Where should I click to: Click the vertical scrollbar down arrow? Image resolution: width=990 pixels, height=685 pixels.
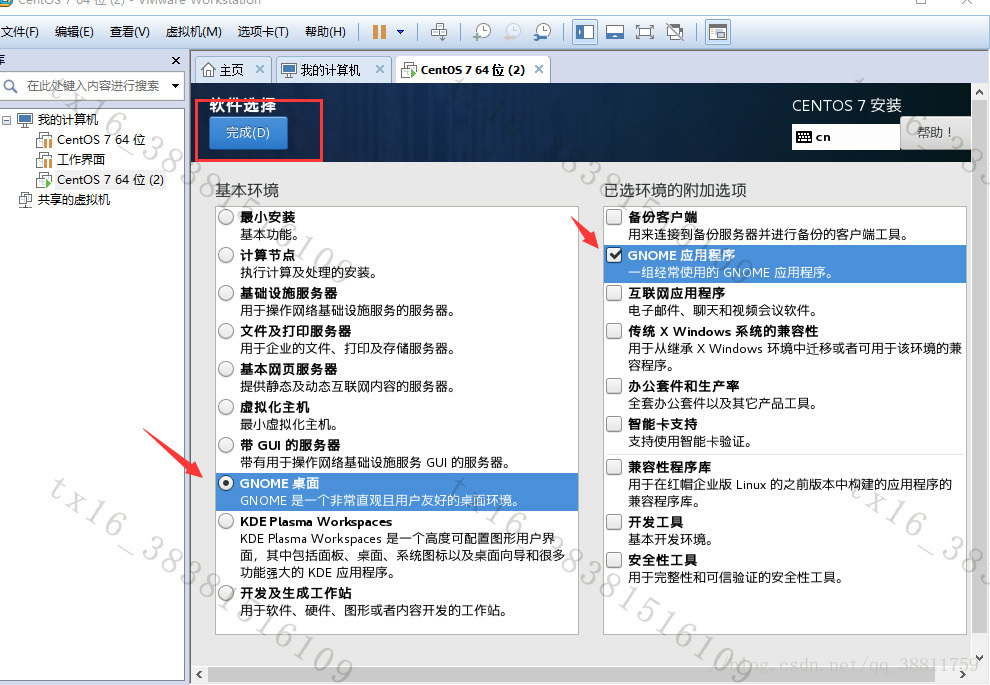click(x=979, y=657)
